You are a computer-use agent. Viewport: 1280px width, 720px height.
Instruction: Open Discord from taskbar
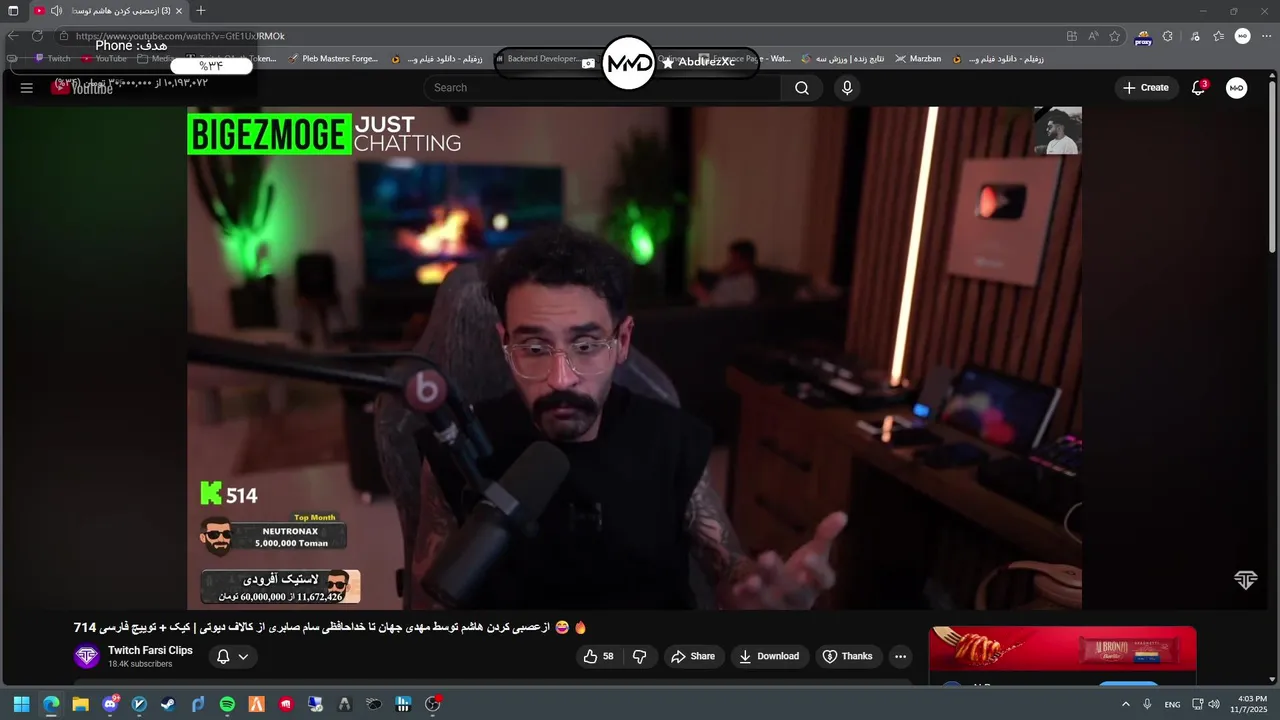(110, 704)
